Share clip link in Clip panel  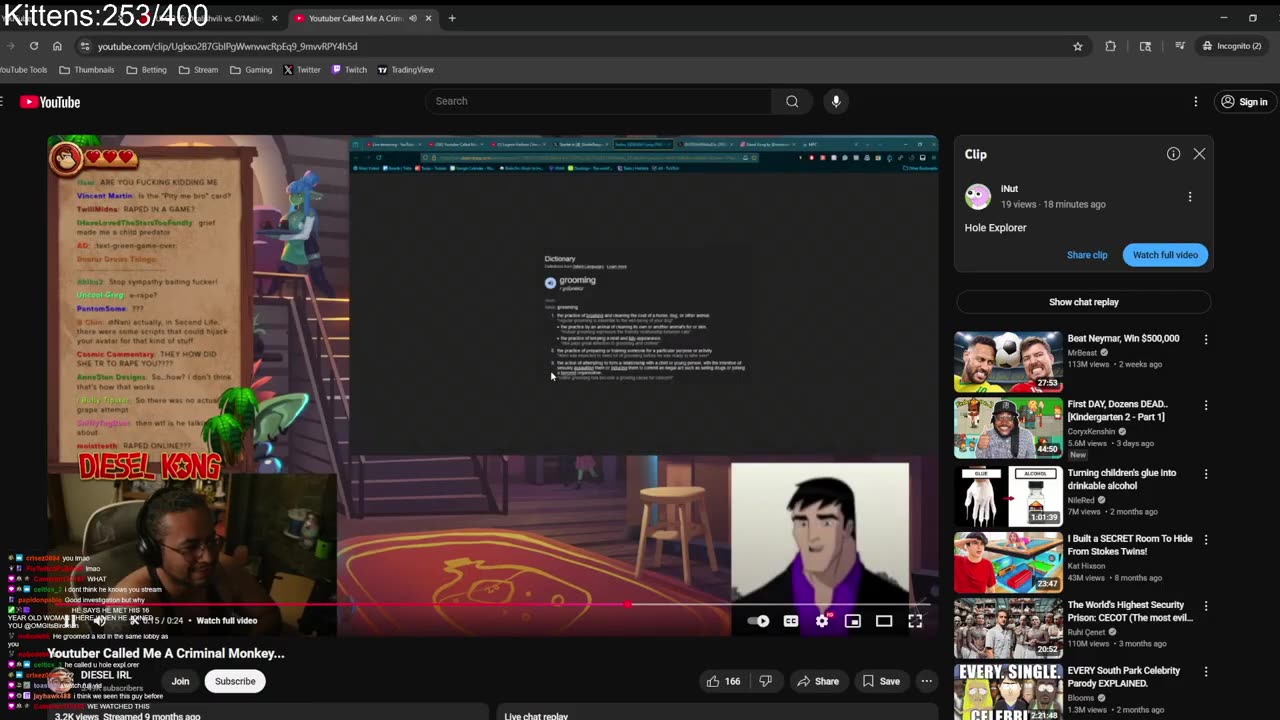point(1087,255)
